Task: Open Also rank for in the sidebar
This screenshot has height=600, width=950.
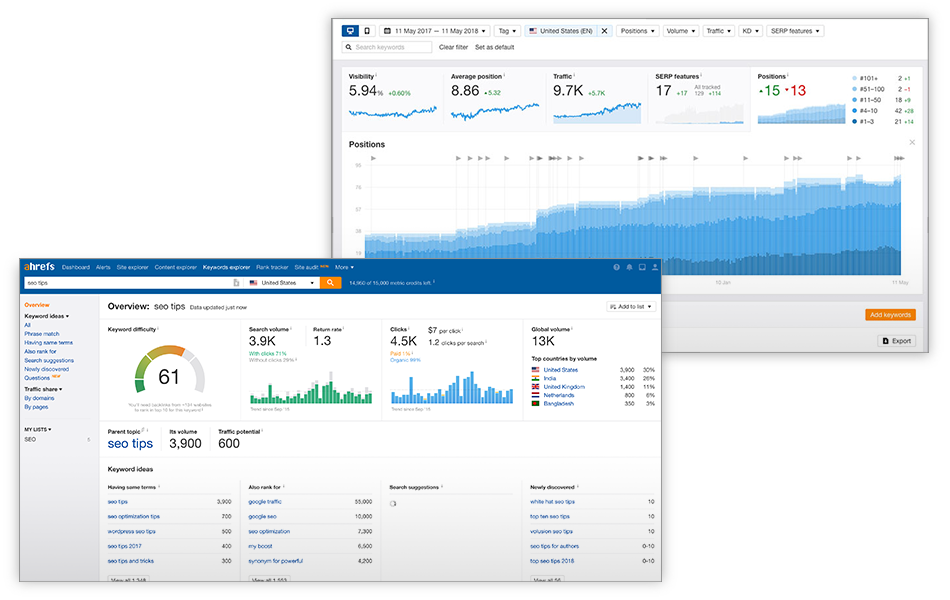Action: [x=40, y=352]
